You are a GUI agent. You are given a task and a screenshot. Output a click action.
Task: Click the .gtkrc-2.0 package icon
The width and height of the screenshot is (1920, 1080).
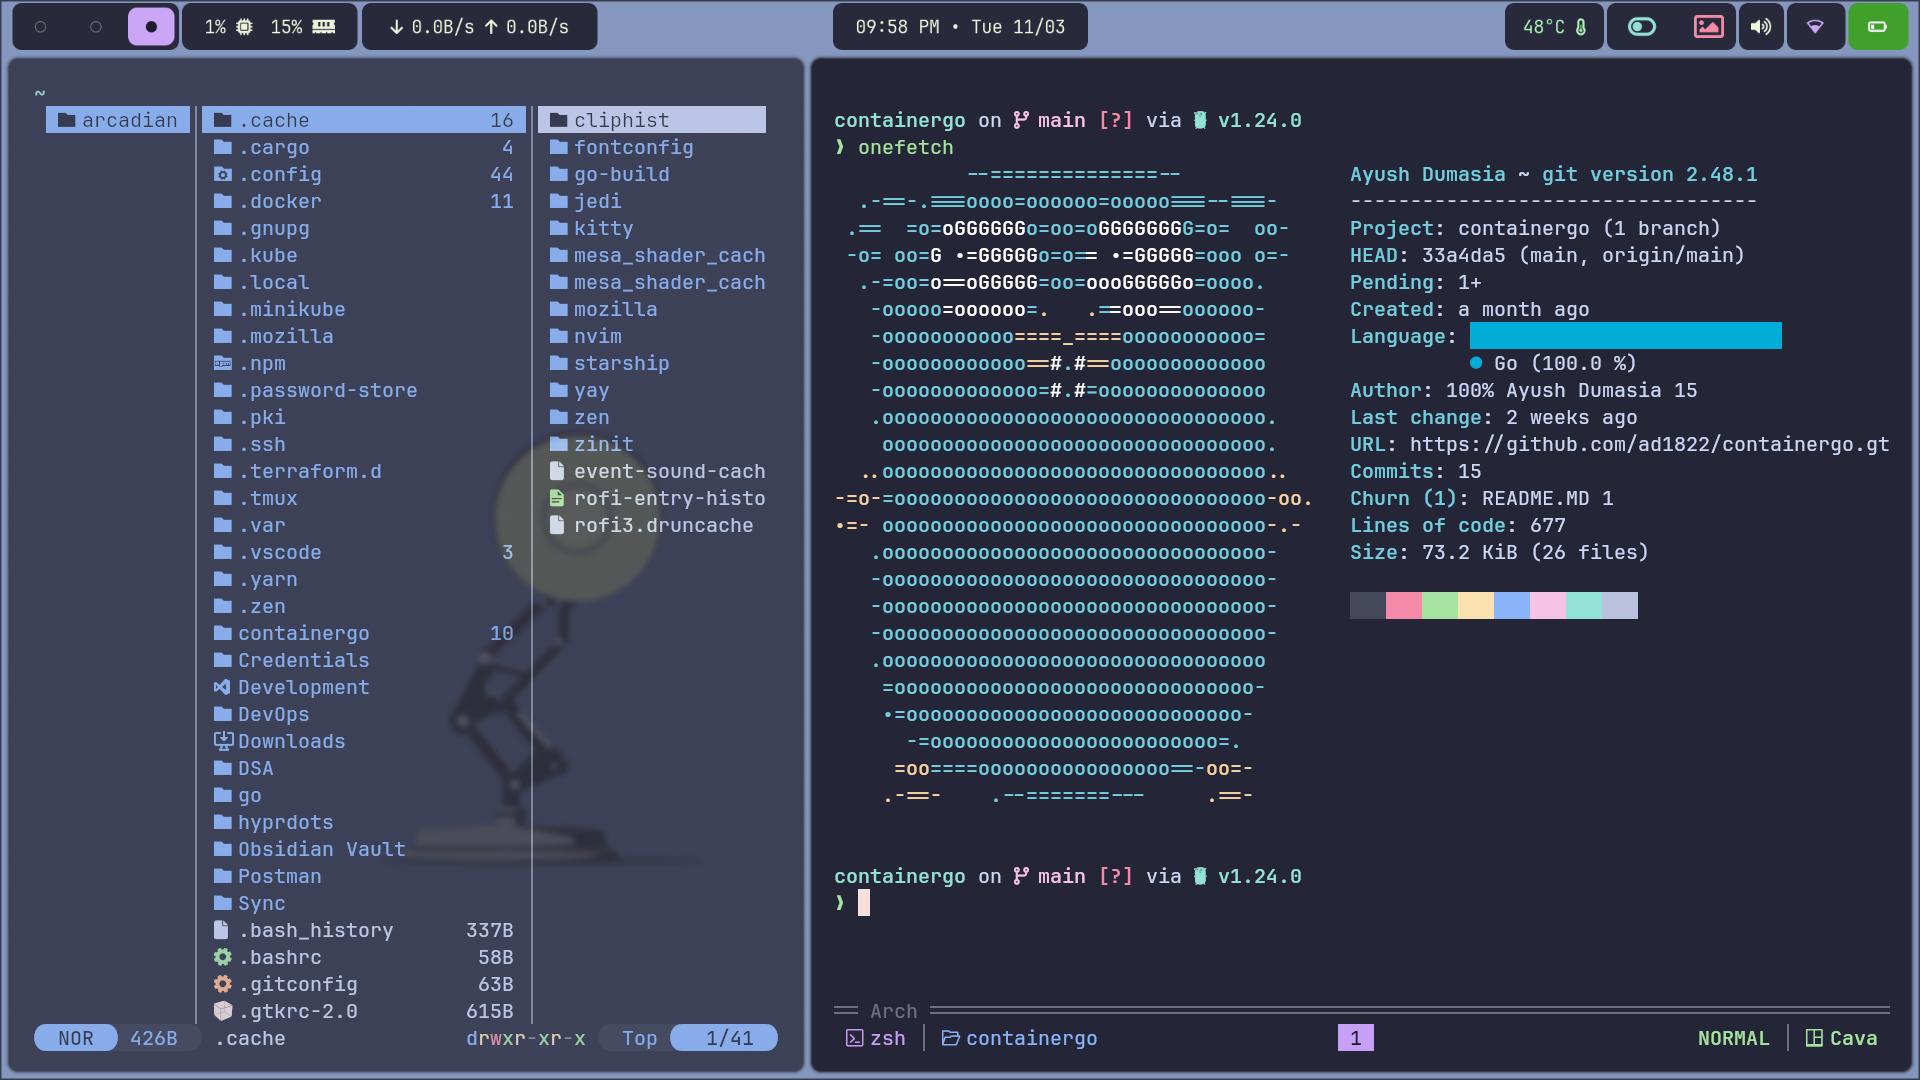pyautogui.click(x=223, y=1011)
